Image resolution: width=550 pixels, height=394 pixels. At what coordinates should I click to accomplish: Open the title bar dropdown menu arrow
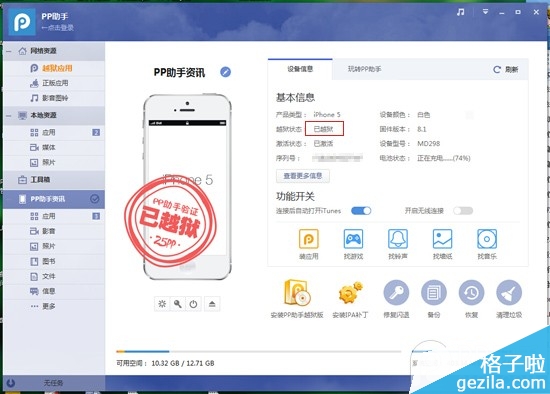[x=485, y=12]
